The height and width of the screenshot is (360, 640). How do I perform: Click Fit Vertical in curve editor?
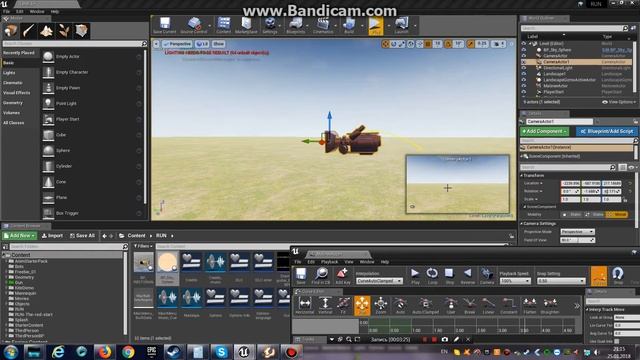[x=325, y=305]
